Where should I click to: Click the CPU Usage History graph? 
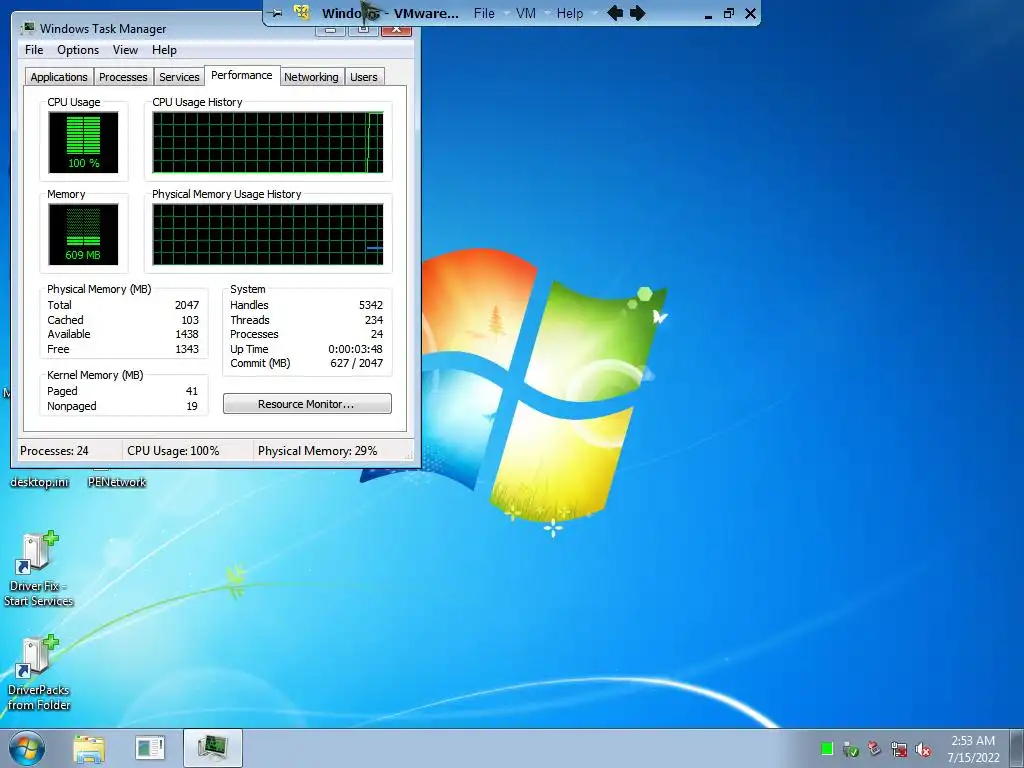[268, 142]
